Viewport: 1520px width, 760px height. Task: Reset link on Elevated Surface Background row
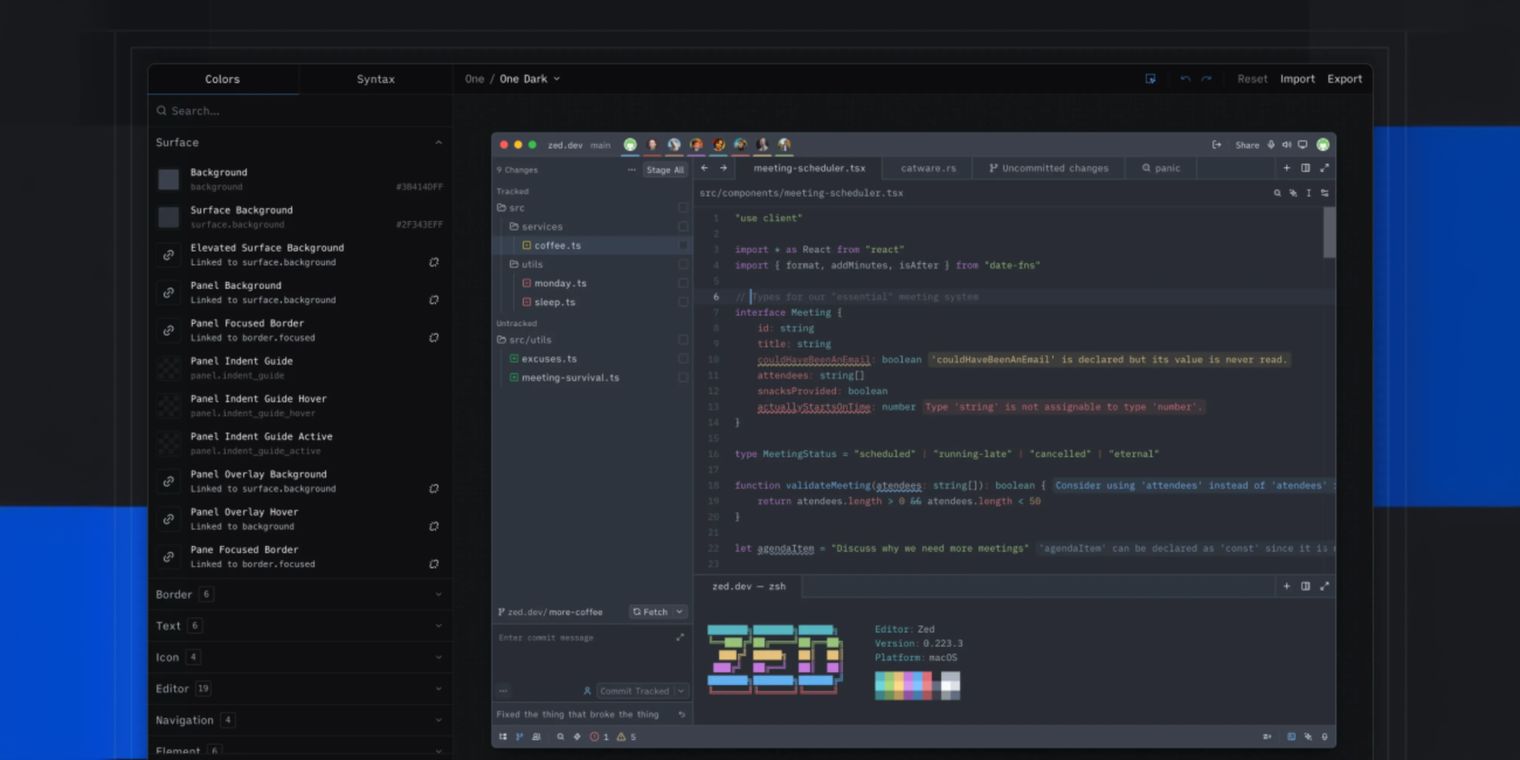434,262
